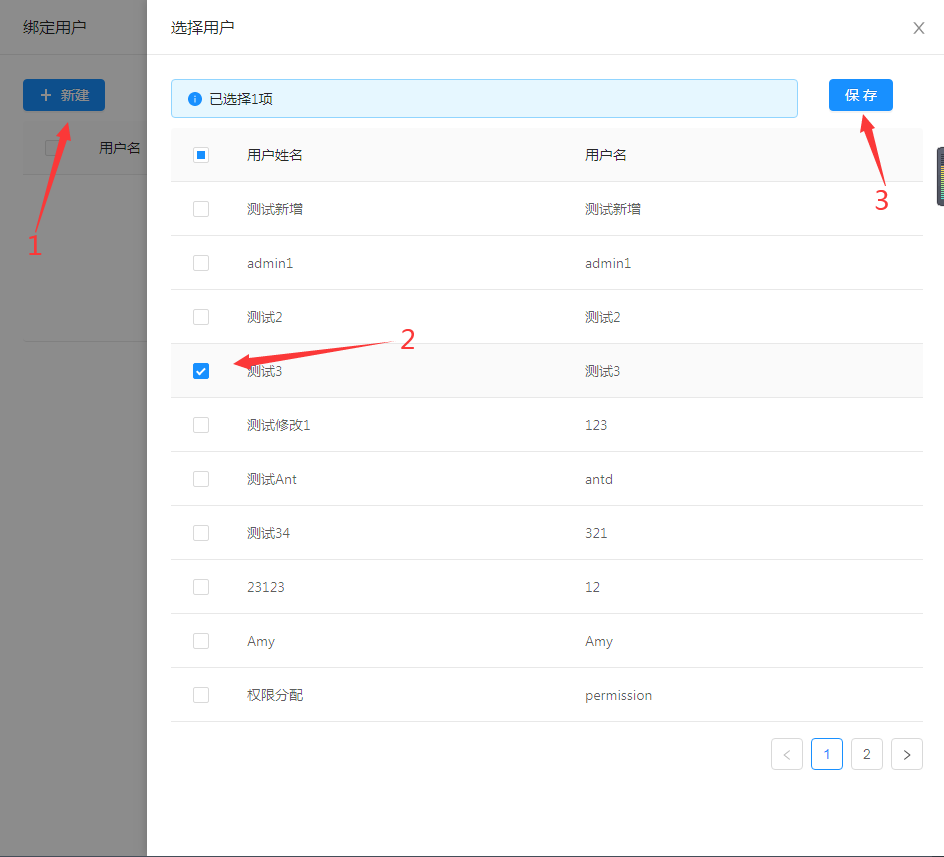Click the blue info icon in selection alert
Image resolution: width=944 pixels, height=857 pixels.
[195, 99]
